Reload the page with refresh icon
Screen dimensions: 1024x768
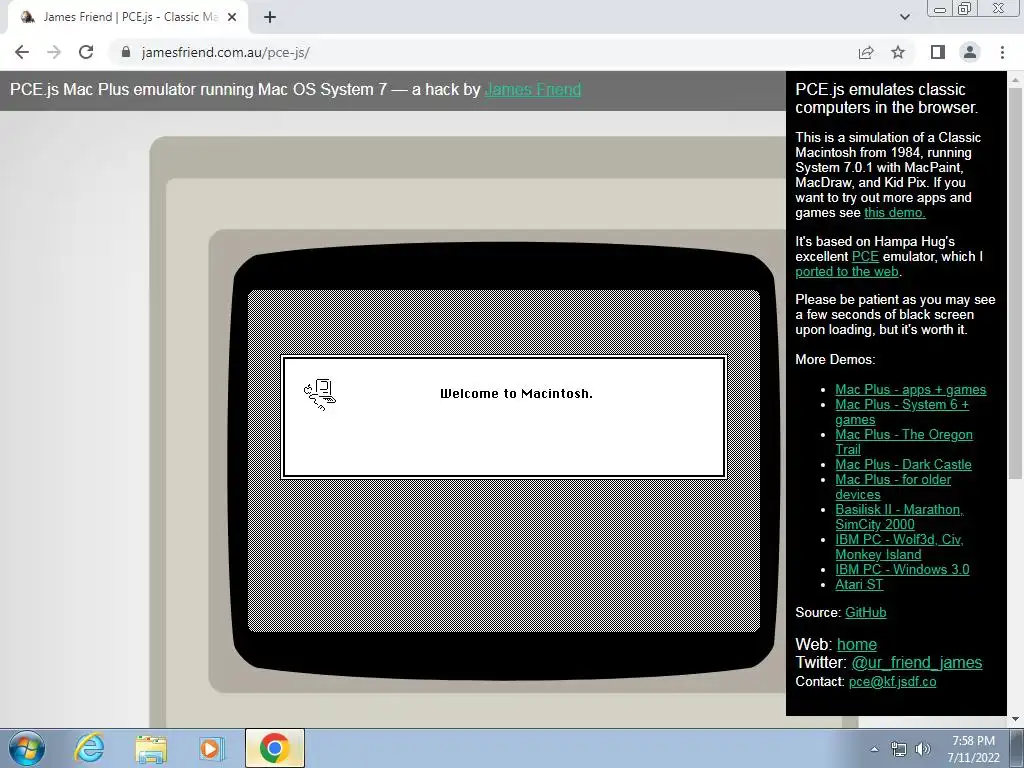[x=86, y=52]
